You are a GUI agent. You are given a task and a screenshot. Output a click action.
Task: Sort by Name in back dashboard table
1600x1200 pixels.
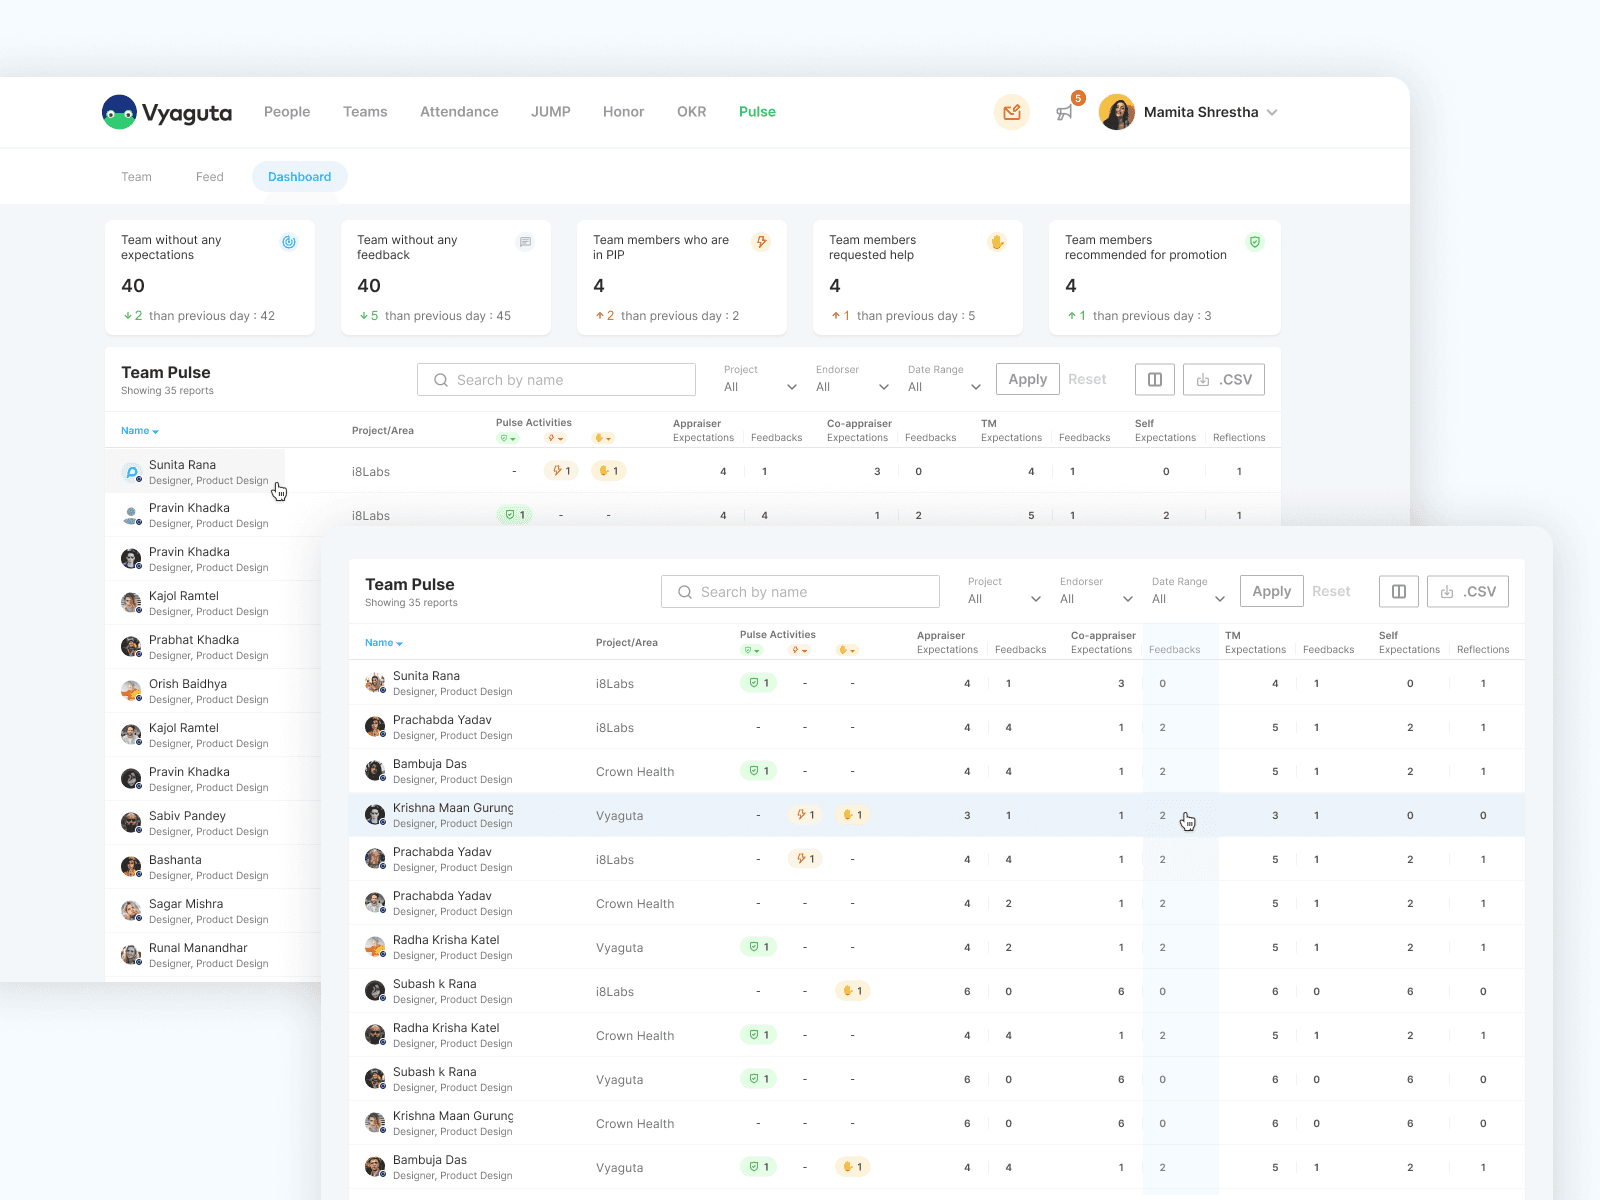click(140, 431)
